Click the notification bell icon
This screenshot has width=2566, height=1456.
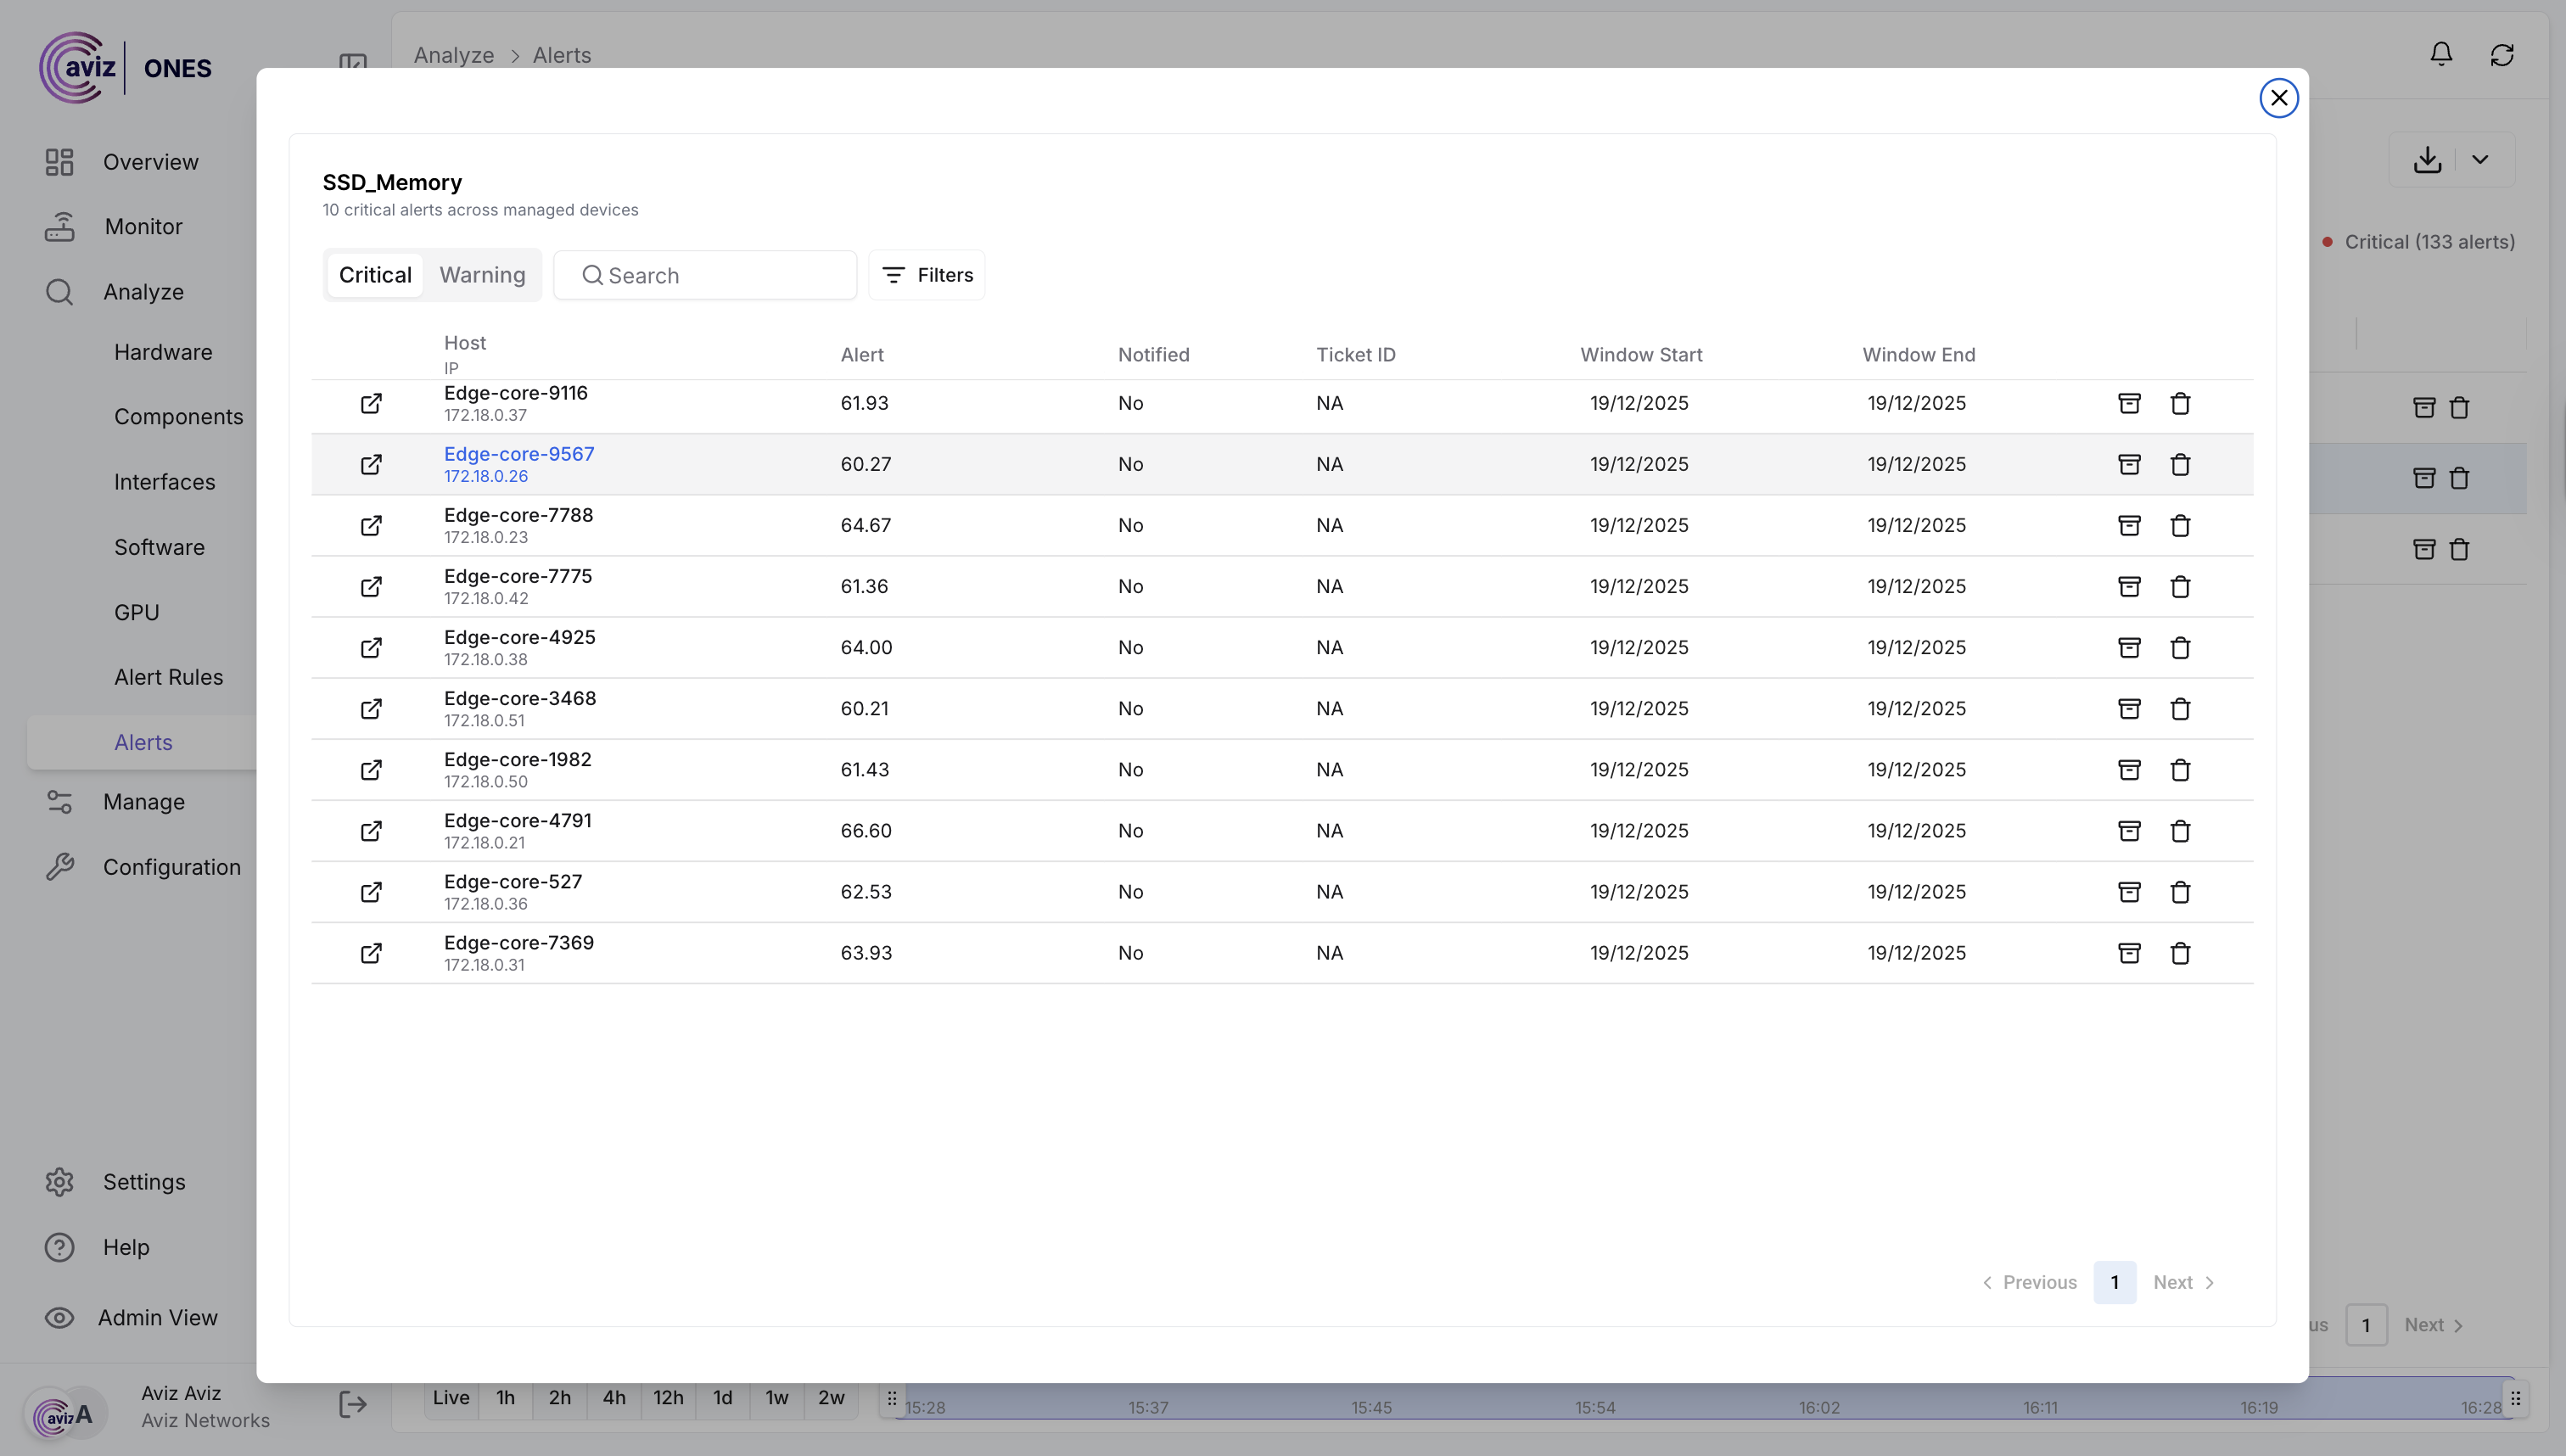tap(2441, 54)
